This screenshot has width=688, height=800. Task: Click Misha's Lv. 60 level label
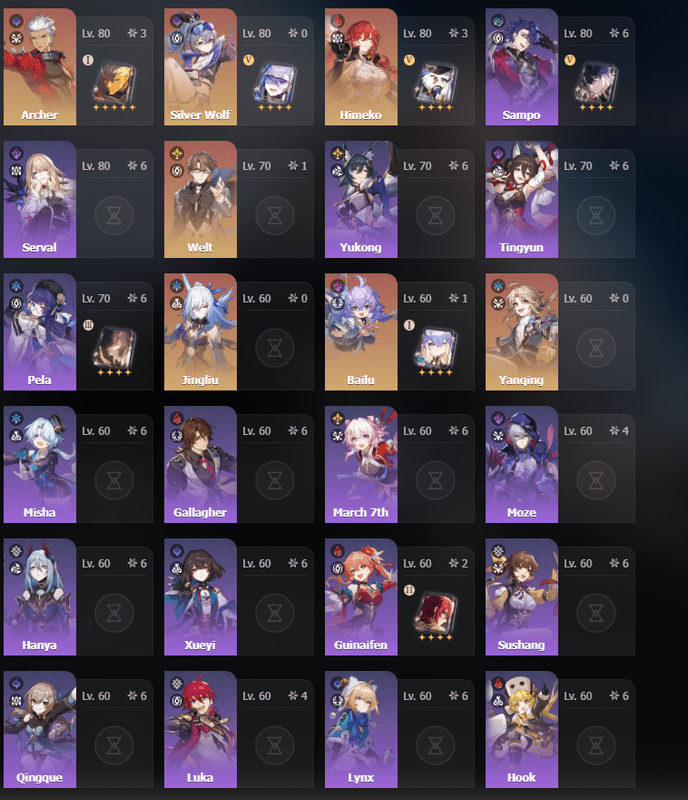tap(96, 431)
